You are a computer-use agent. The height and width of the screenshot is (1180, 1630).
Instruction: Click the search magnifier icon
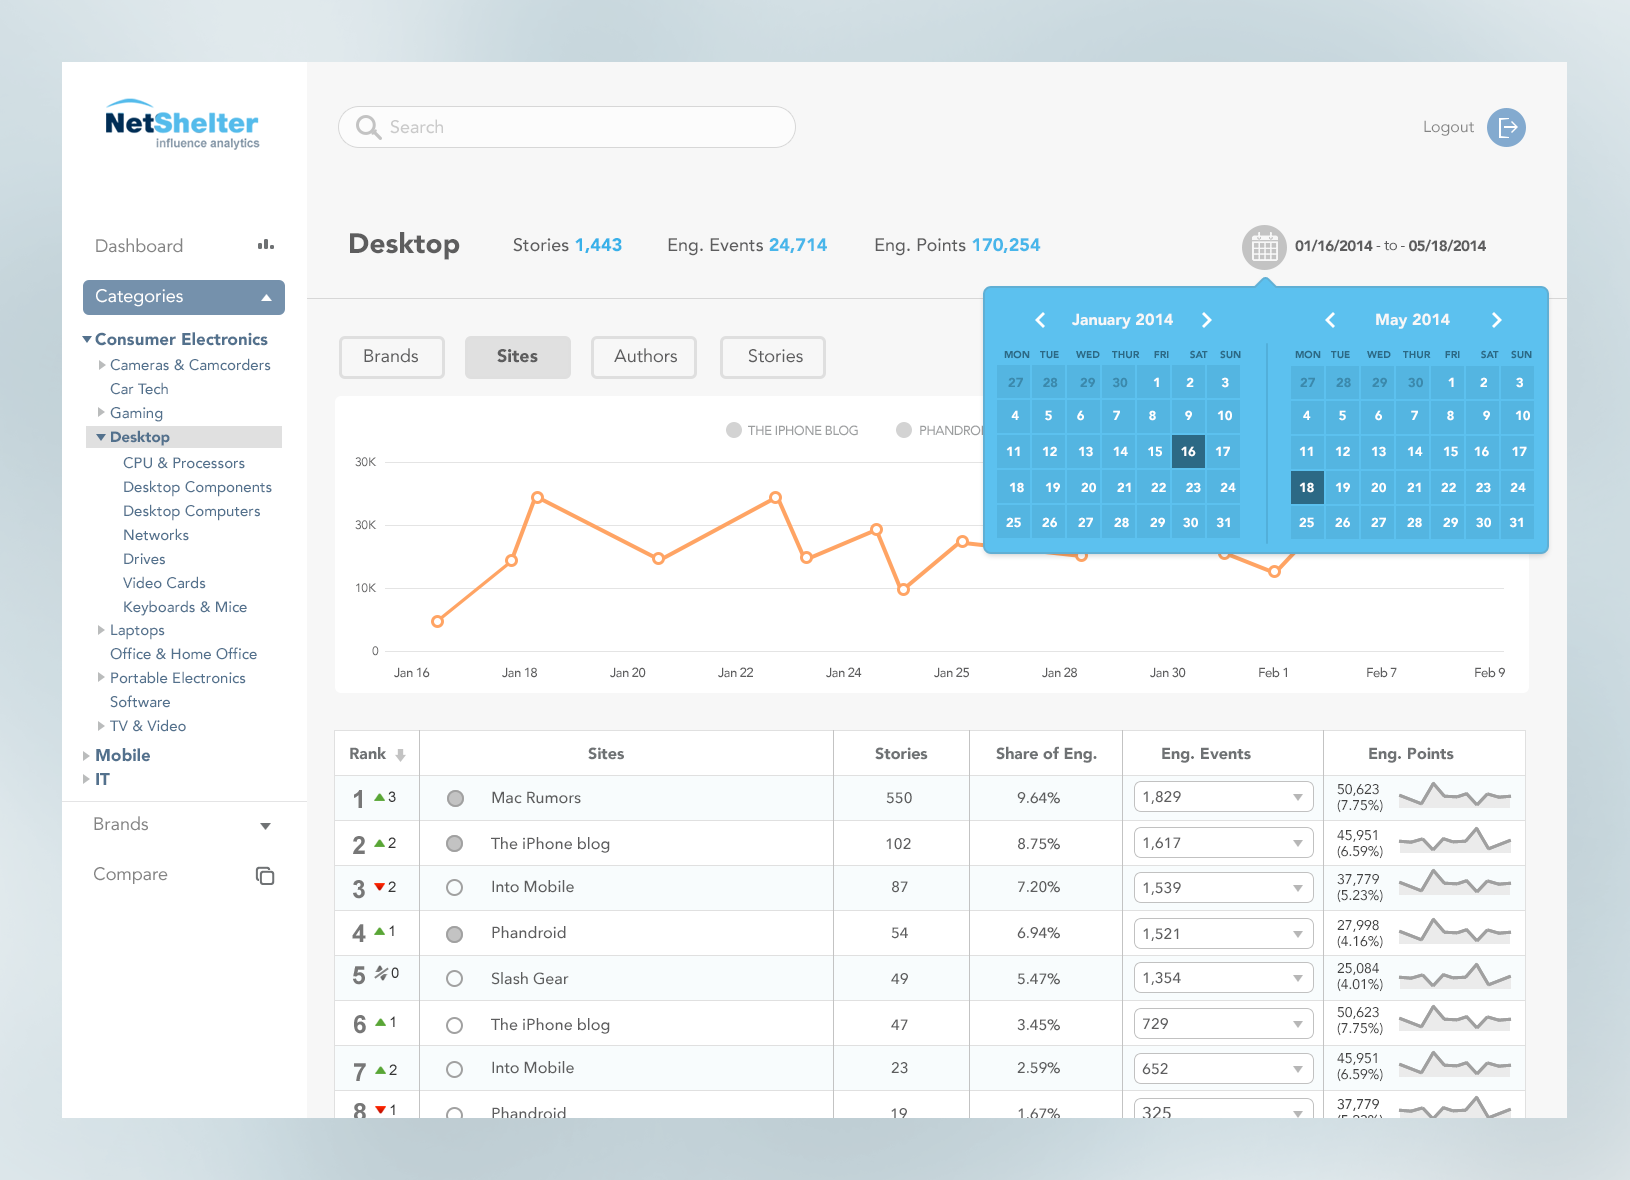coord(368,128)
